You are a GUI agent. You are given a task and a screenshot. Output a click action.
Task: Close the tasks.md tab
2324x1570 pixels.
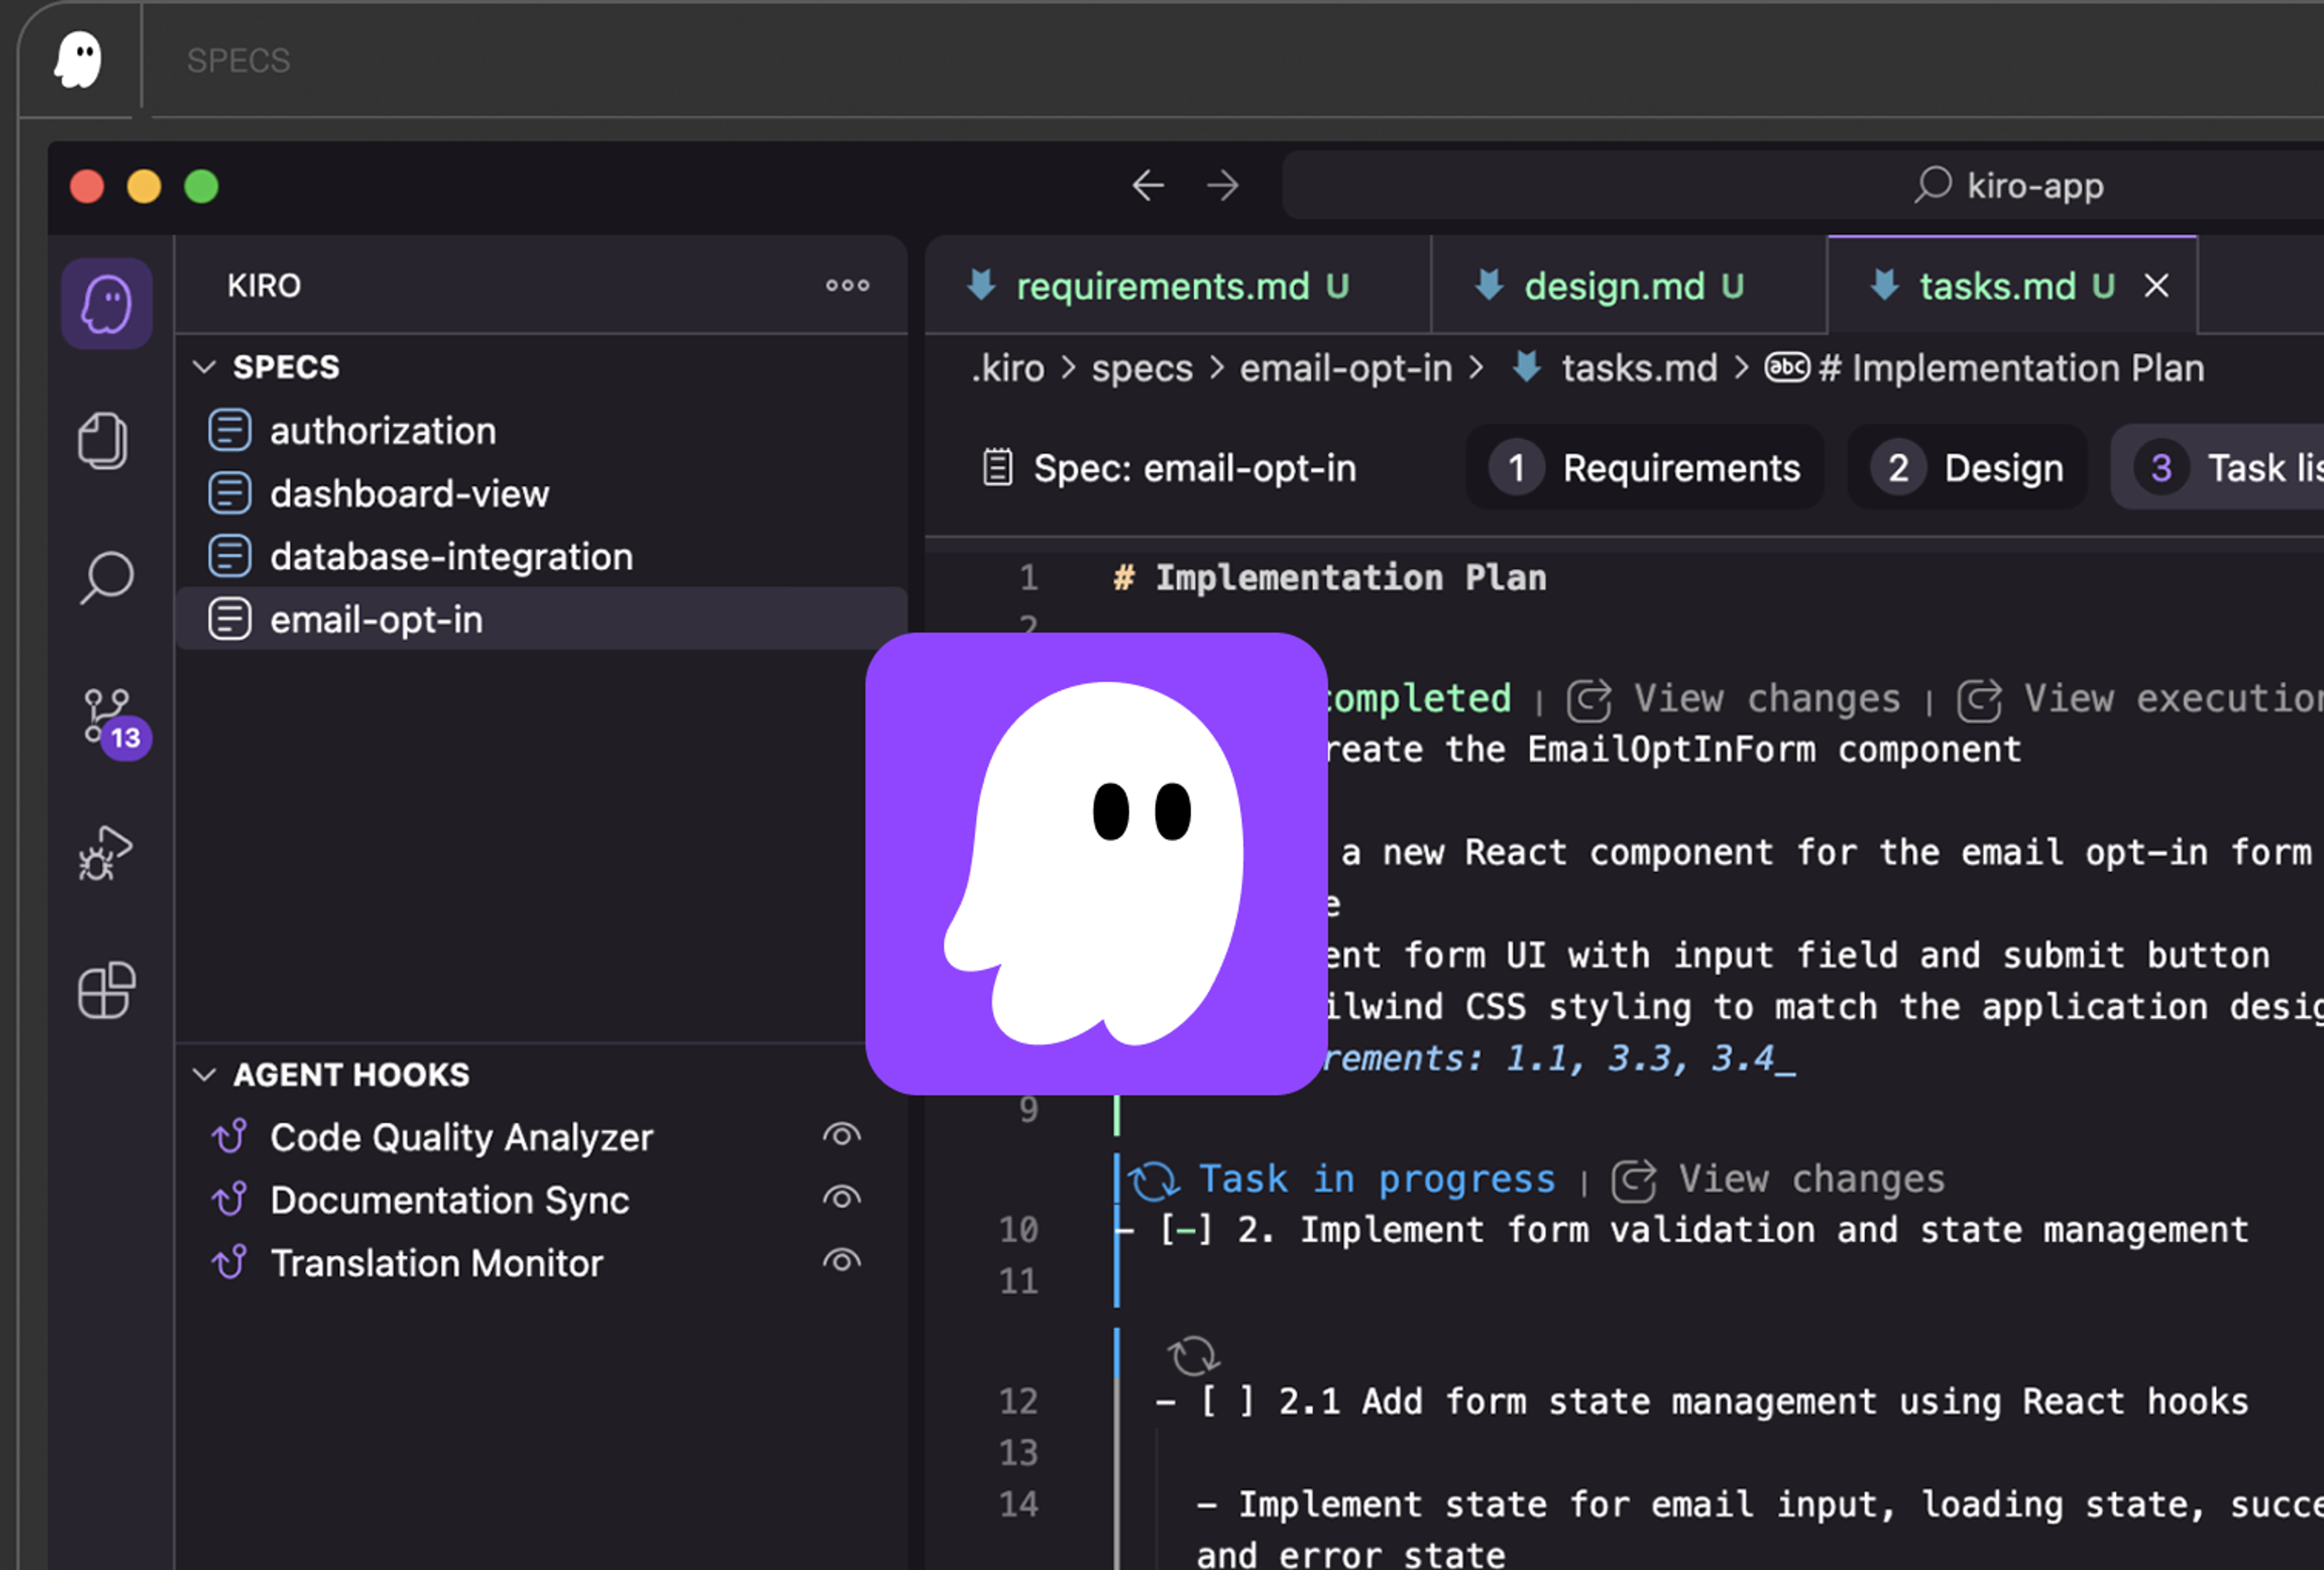2157,286
